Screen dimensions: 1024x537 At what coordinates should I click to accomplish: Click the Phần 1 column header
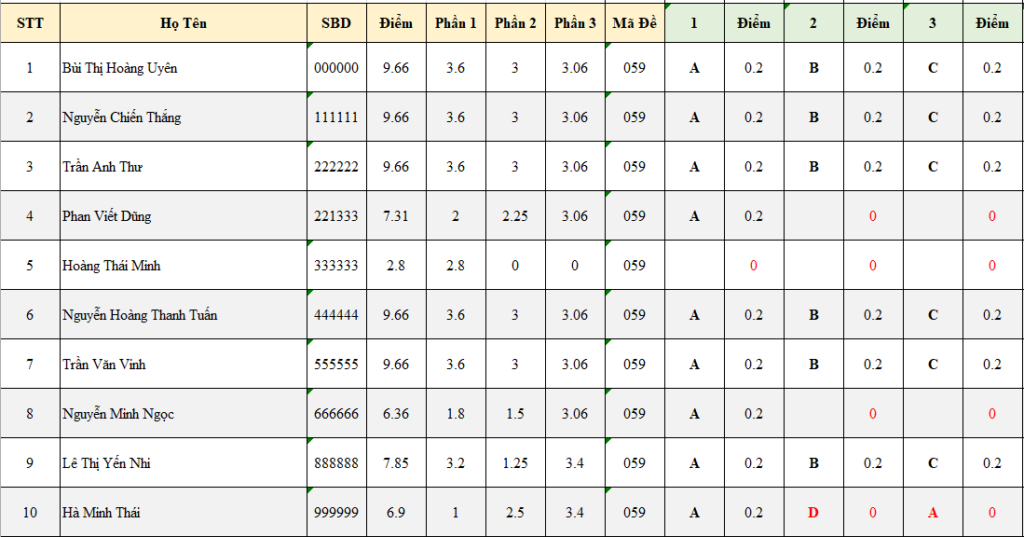point(456,24)
